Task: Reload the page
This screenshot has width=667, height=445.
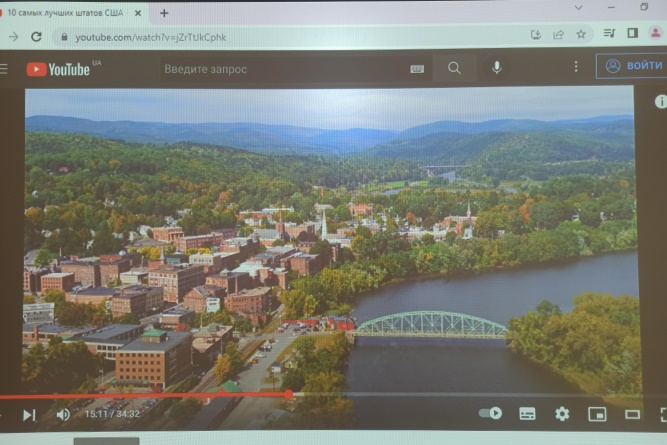Action: 36,37
